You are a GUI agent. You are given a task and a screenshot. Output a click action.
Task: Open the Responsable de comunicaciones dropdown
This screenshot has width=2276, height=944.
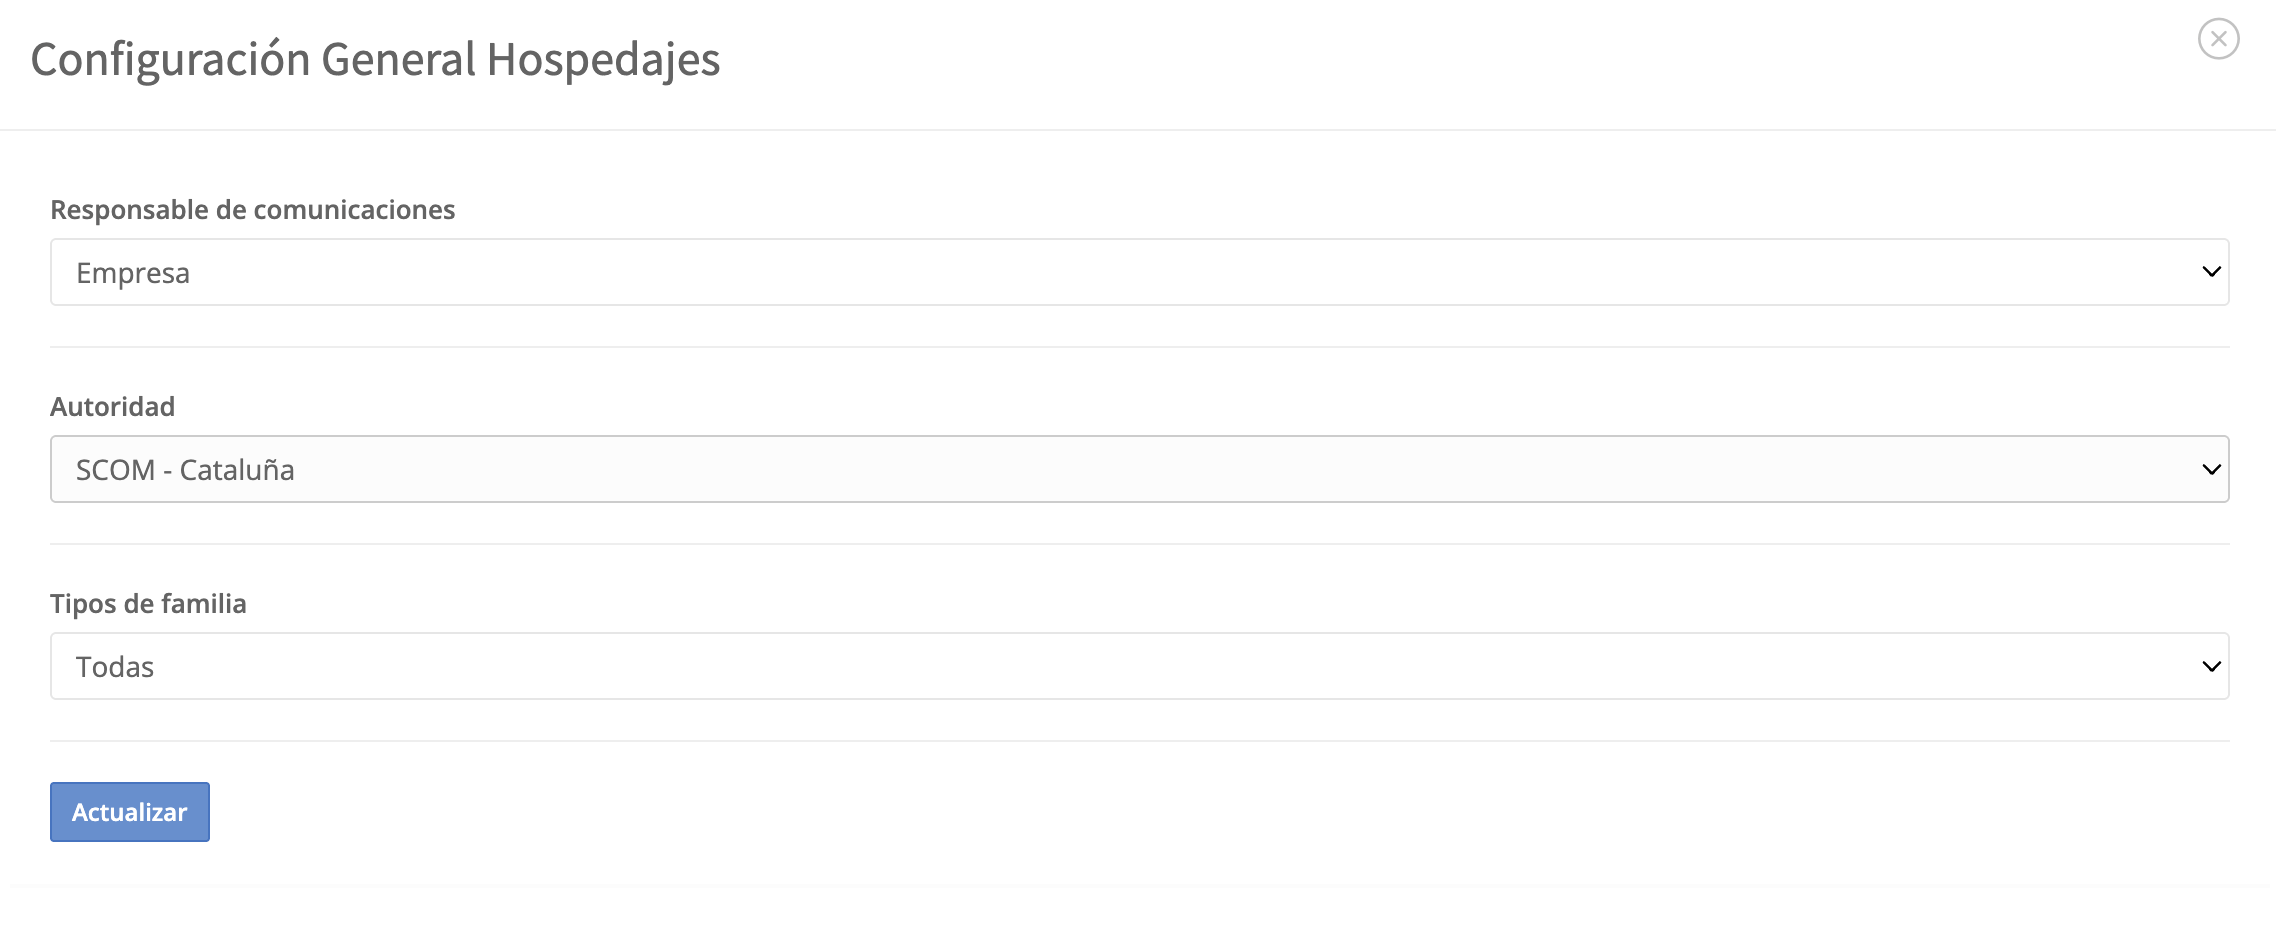pyautogui.click(x=1139, y=272)
